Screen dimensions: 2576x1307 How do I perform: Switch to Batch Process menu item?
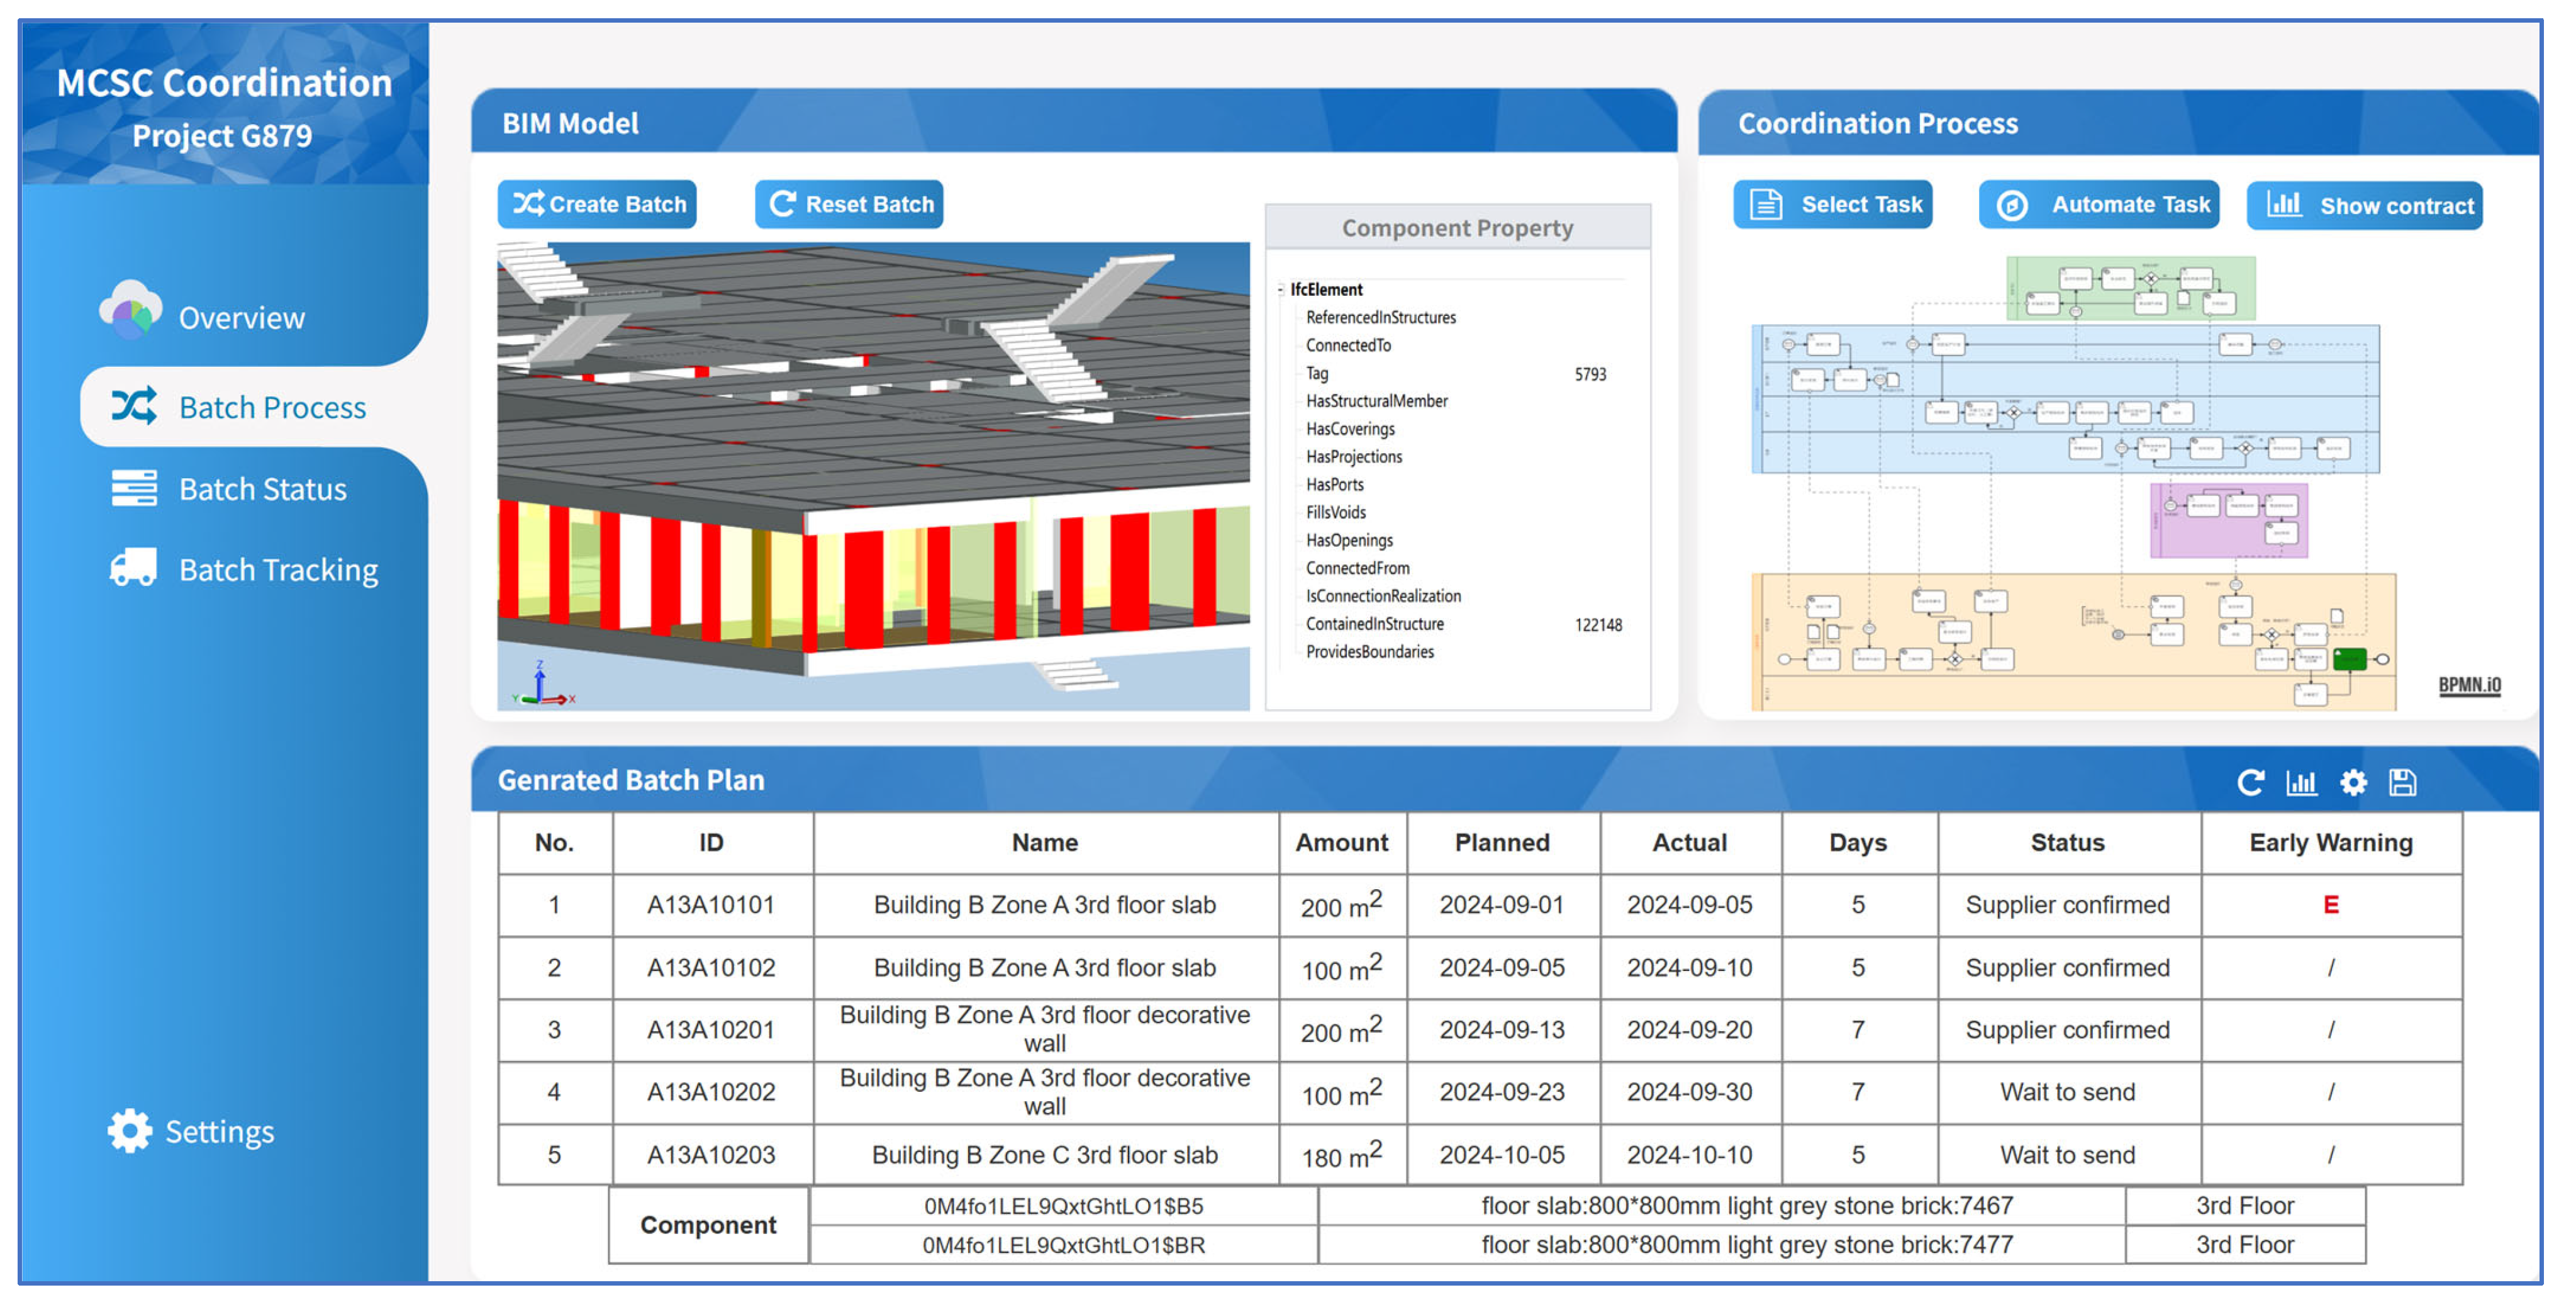[x=271, y=407]
